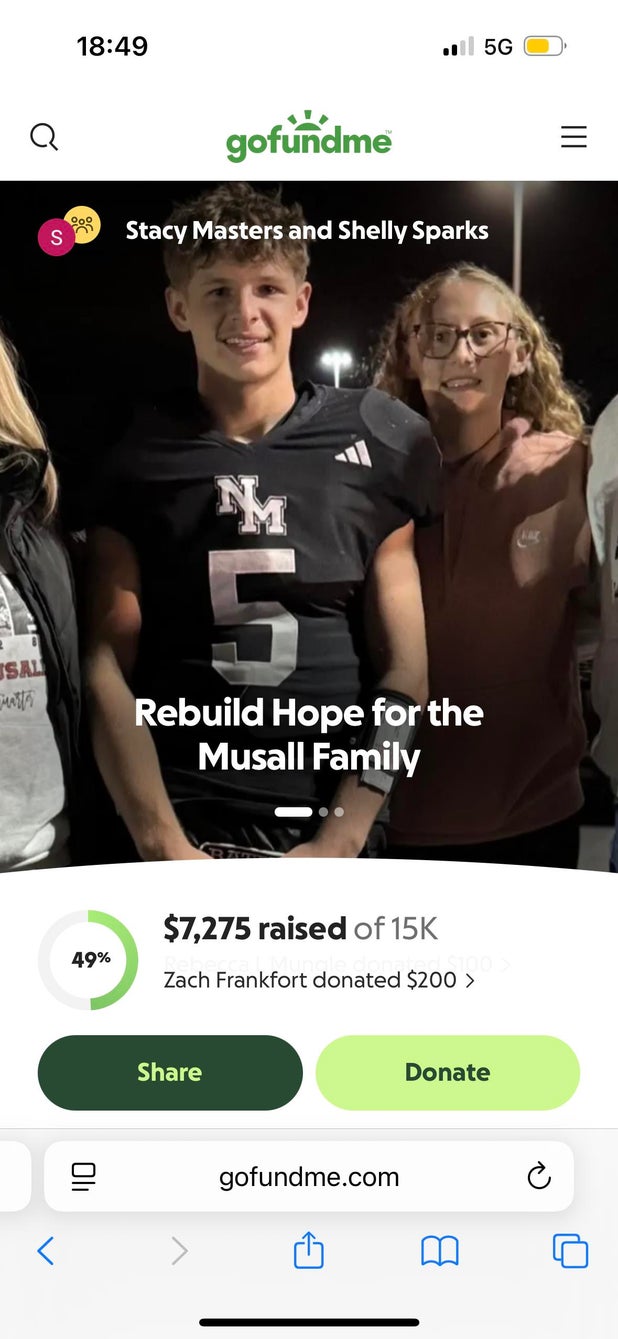The width and height of the screenshot is (618, 1339).
Task: Open the GoFundMe search icon
Action: (44, 136)
